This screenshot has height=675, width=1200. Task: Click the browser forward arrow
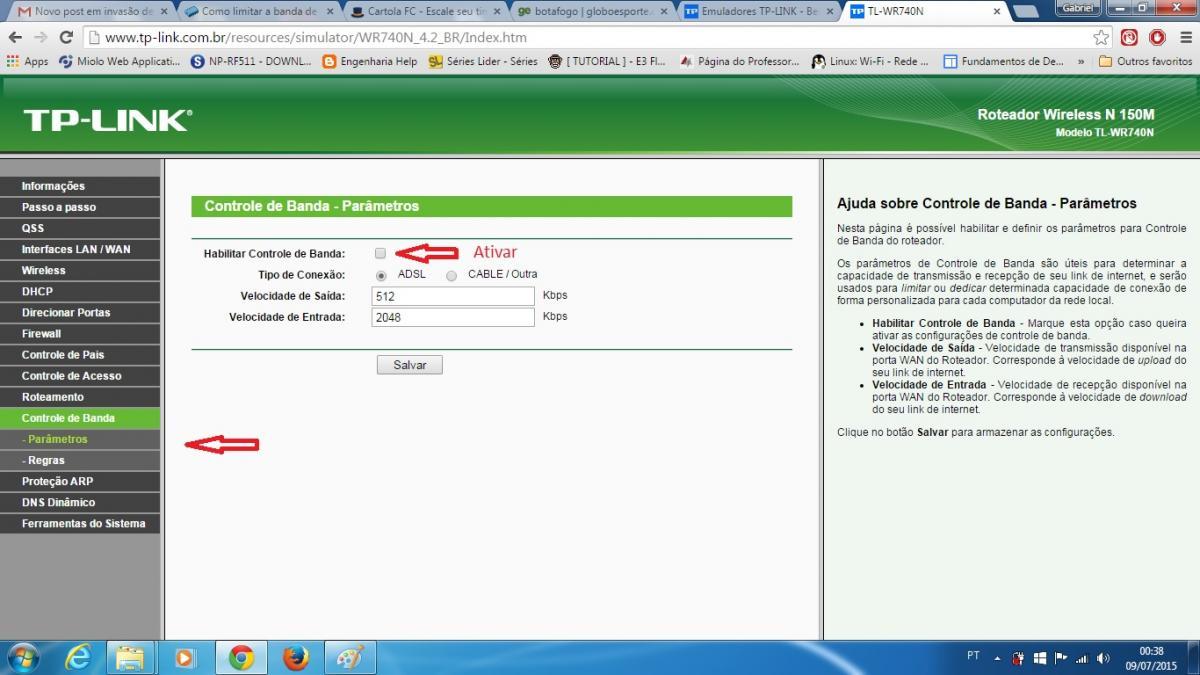pyautogui.click(x=41, y=37)
